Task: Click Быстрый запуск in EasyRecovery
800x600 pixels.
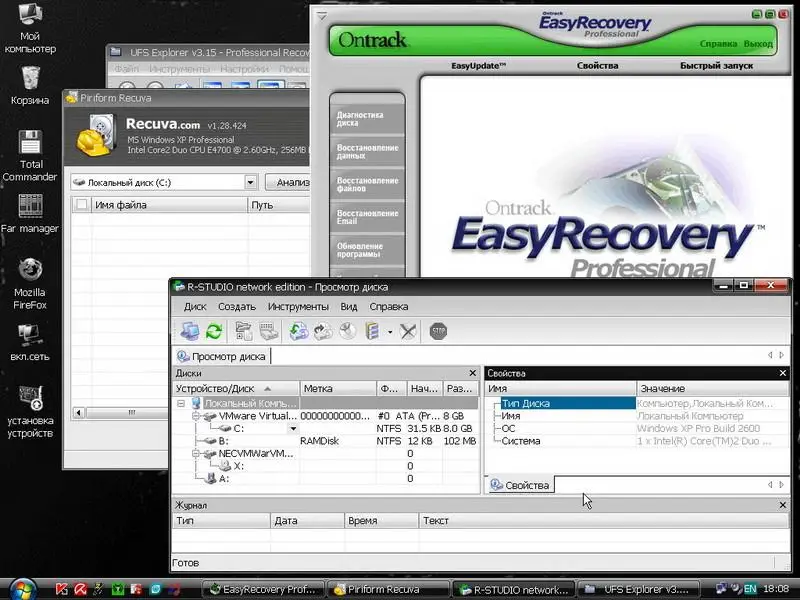Action: click(716, 66)
